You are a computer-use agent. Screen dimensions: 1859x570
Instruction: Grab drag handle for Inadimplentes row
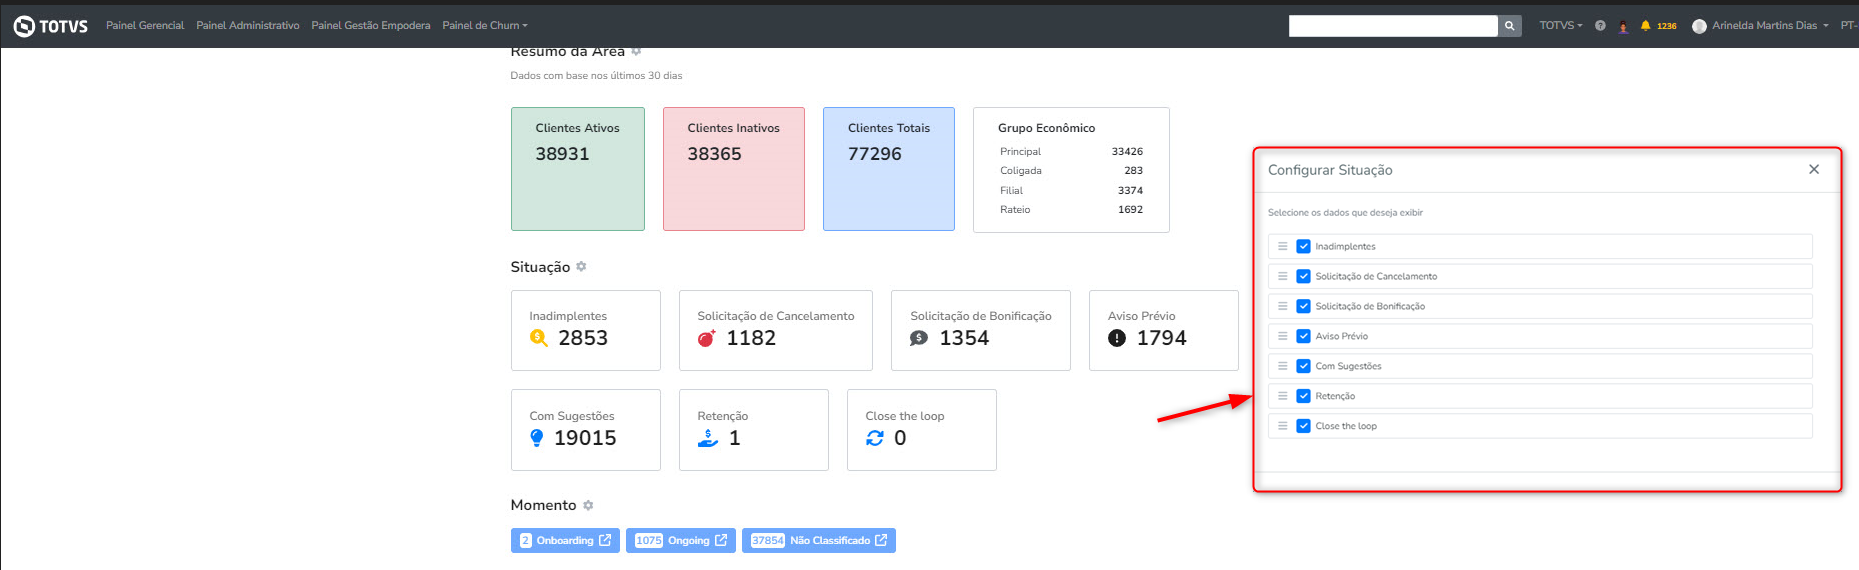[x=1282, y=246]
